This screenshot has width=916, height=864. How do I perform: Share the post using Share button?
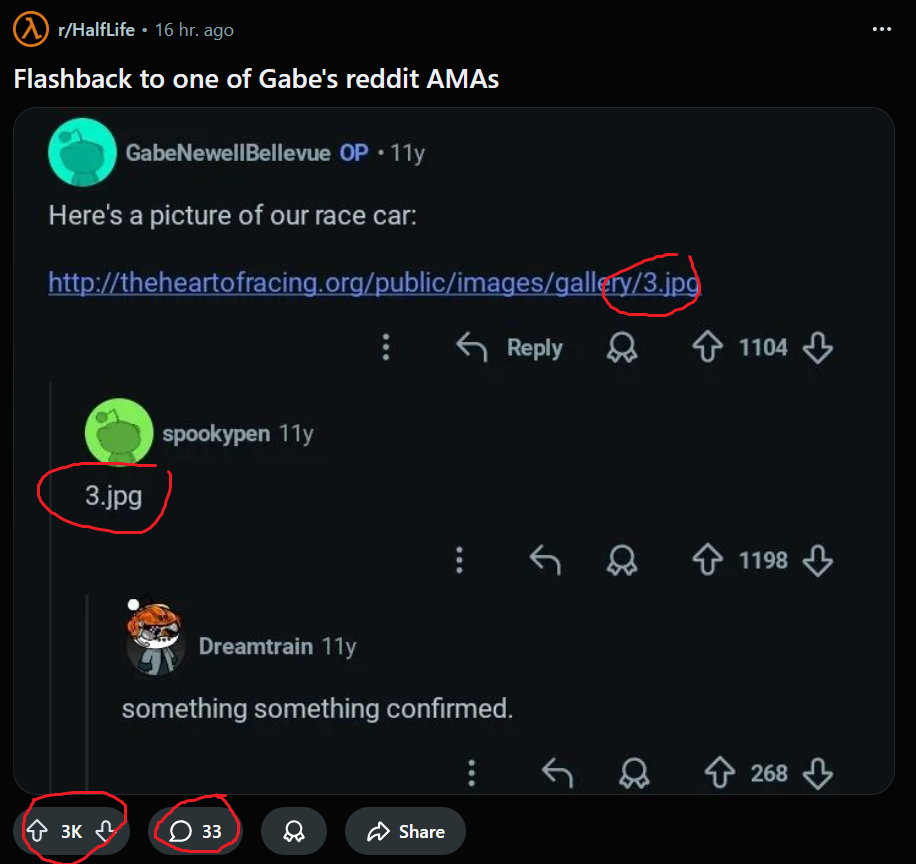[405, 831]
